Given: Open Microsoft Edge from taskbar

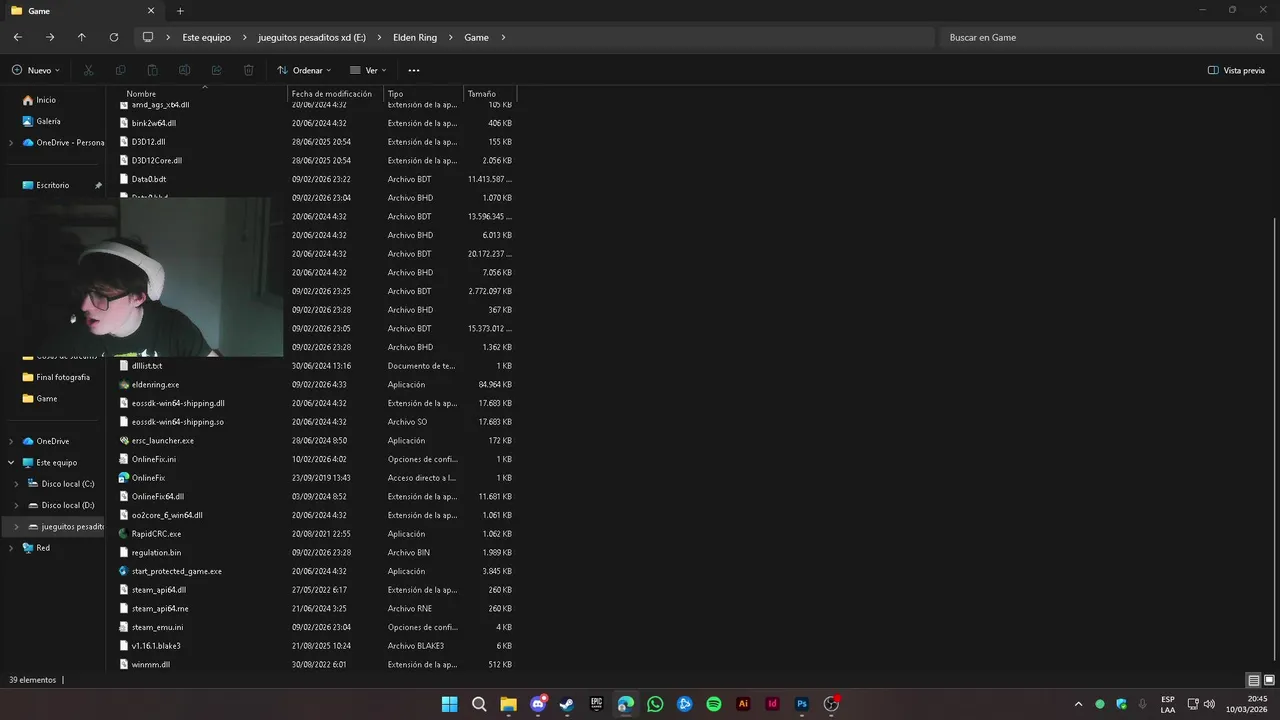Looking at the screenshot, I should [626, 704].
